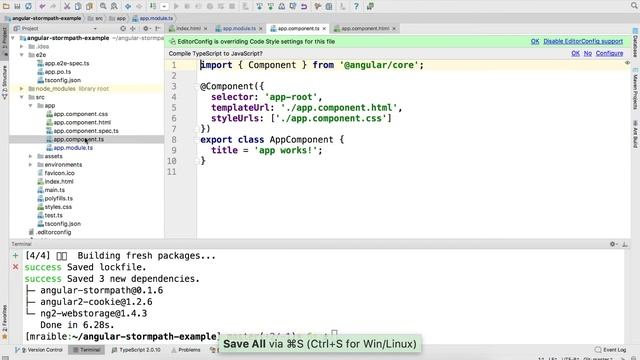This screenshot has width=640, height=360.
Task: Click the Copy icon in toolbar
Action: click(x=78, y=7)
